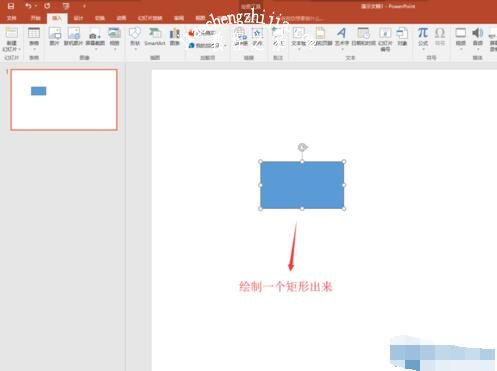Click the Undo arrow icon
The image size is (497, 371).
(x=28, y=6)
